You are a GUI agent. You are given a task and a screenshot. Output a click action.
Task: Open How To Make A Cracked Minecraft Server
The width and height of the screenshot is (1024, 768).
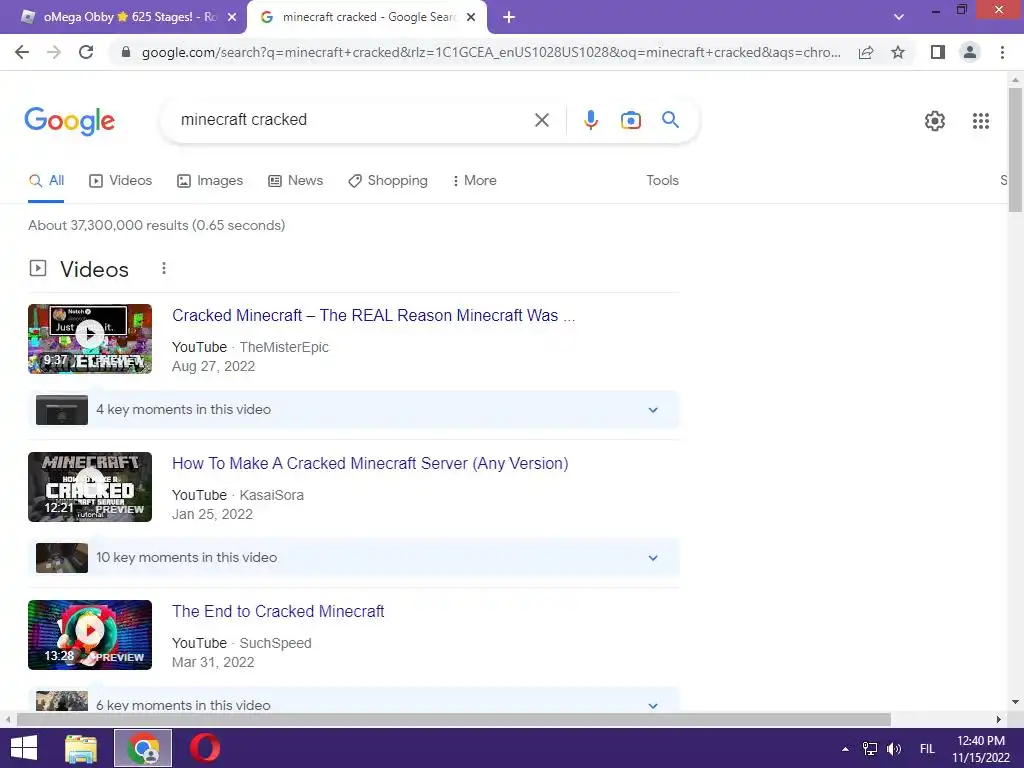(x=370, y=464)
